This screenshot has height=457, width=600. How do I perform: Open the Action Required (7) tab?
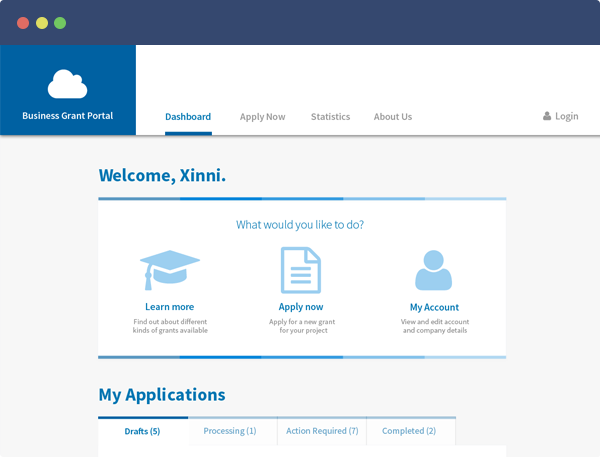point(322,431)
